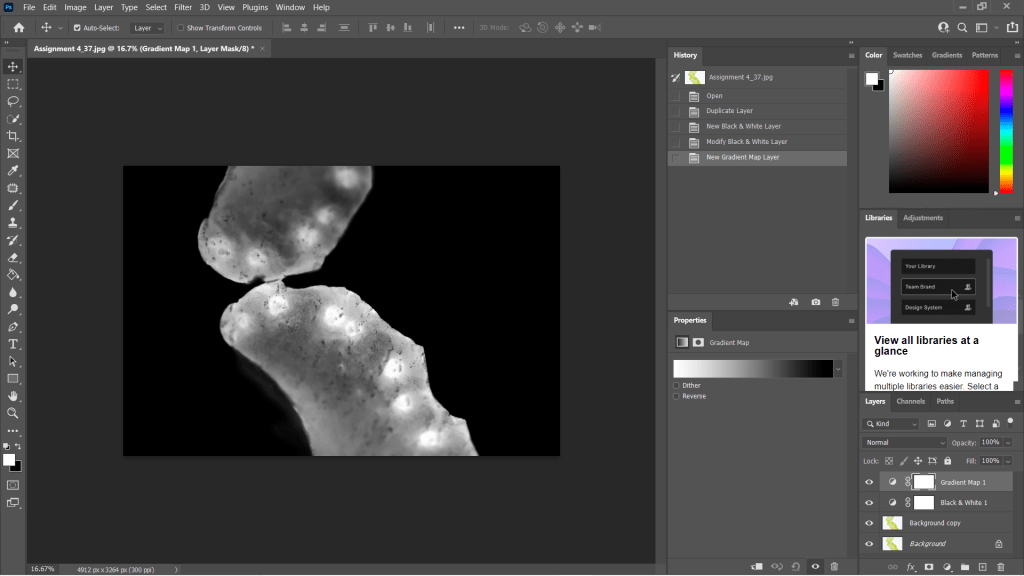1024x576 pixels.
Task: Hide the Background copy layer
Action: click(x=868, y=523)
